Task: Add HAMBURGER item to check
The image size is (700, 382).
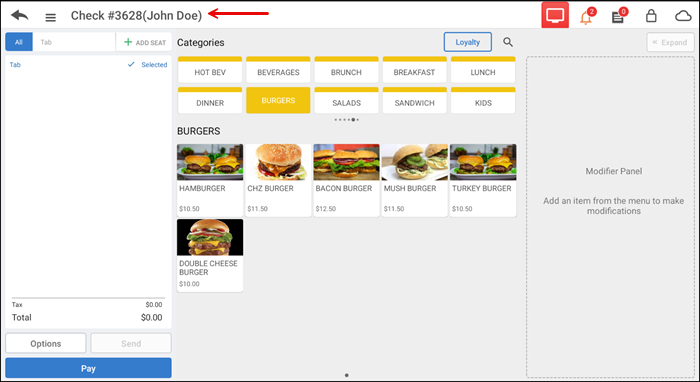Action: coord(210,180)
